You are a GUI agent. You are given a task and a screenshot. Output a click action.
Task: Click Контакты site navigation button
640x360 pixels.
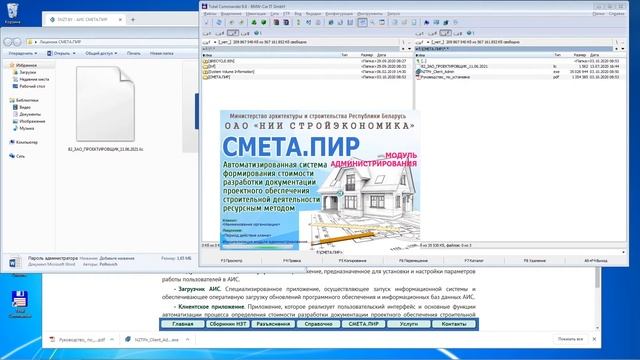point(454,324)
